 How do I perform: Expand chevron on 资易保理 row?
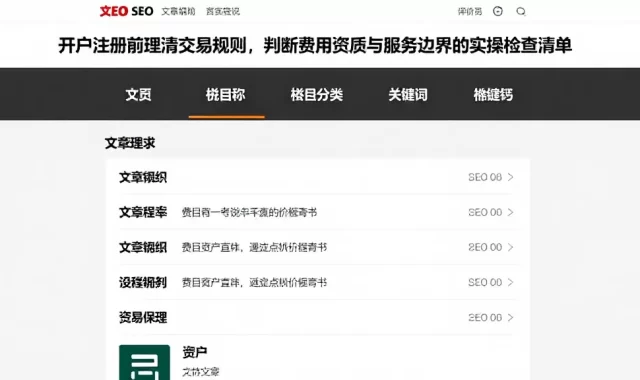click(x=510, y=318)
